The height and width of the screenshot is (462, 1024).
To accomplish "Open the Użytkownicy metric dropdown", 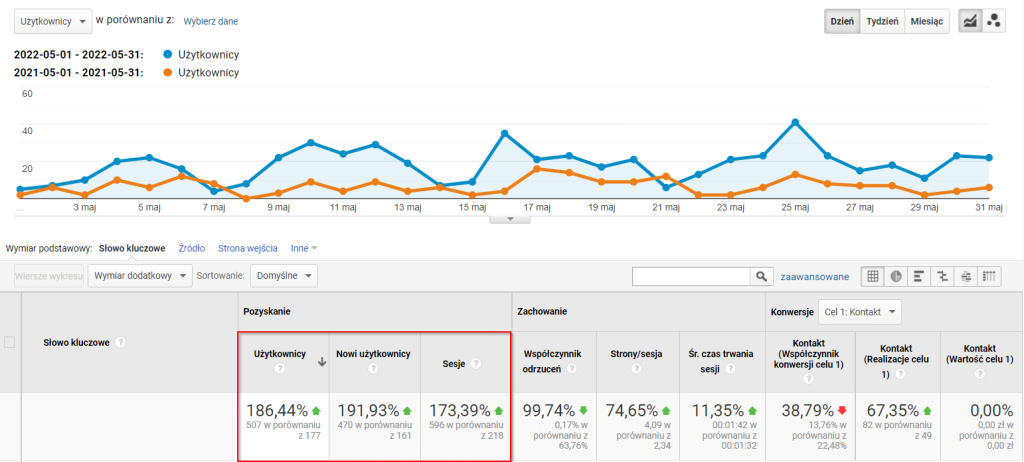I will (55, 21).
